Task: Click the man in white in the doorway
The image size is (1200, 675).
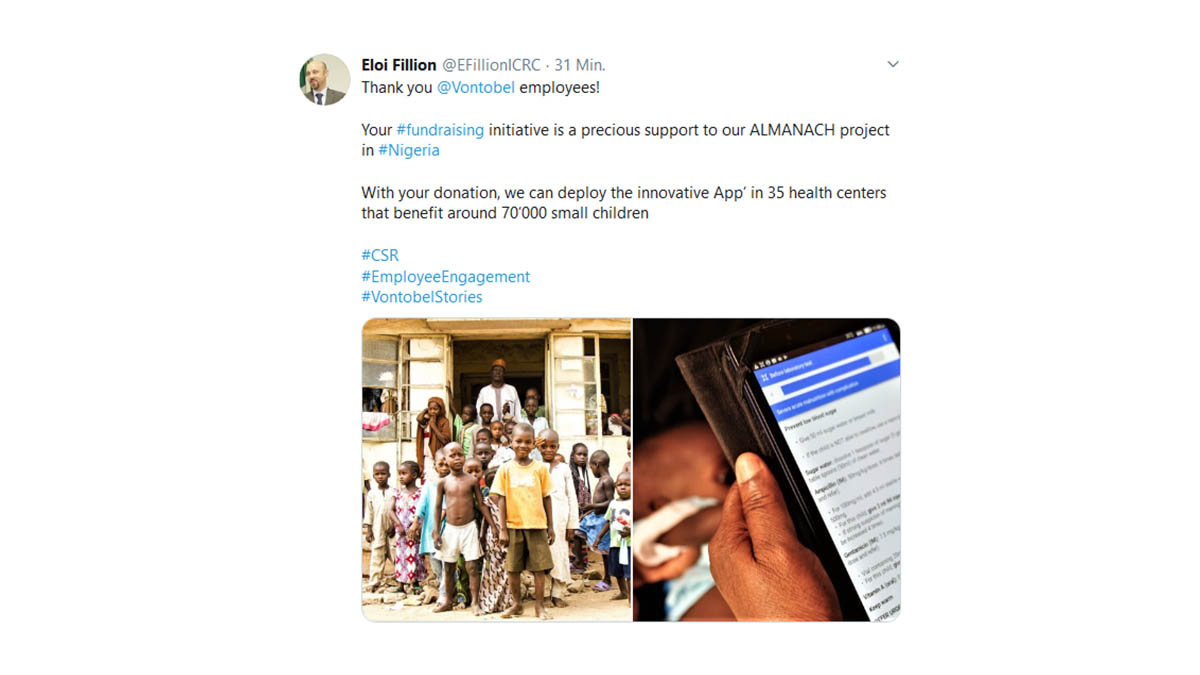Action: 498,393
